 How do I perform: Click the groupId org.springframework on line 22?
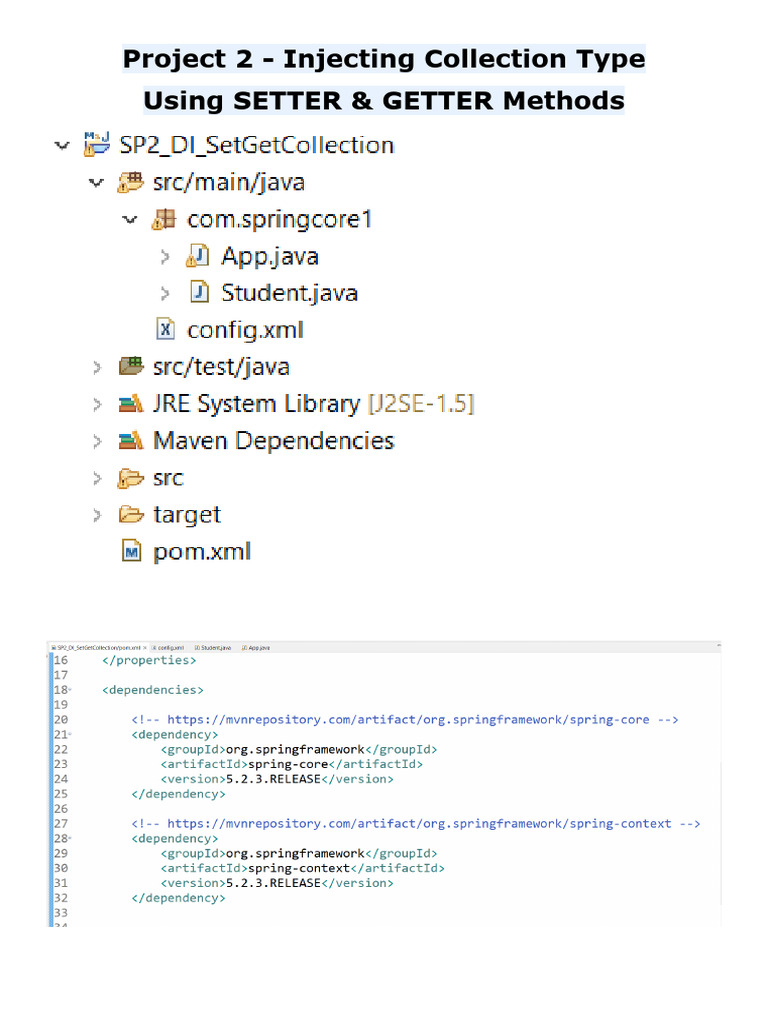[295, 749]
